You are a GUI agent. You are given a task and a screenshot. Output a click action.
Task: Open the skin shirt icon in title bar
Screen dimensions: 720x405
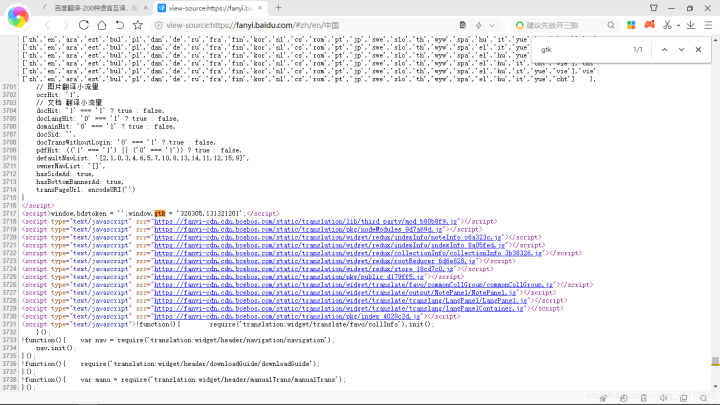pos(653,8)
